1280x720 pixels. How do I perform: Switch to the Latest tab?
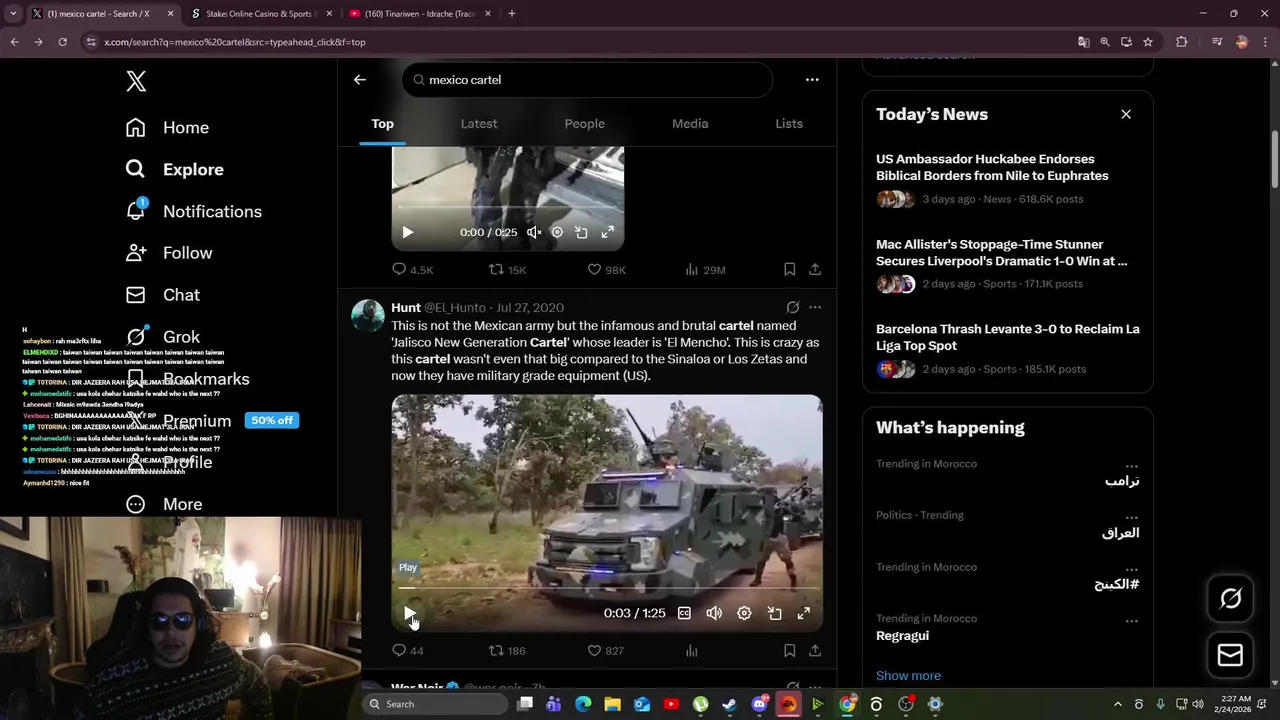479,124
